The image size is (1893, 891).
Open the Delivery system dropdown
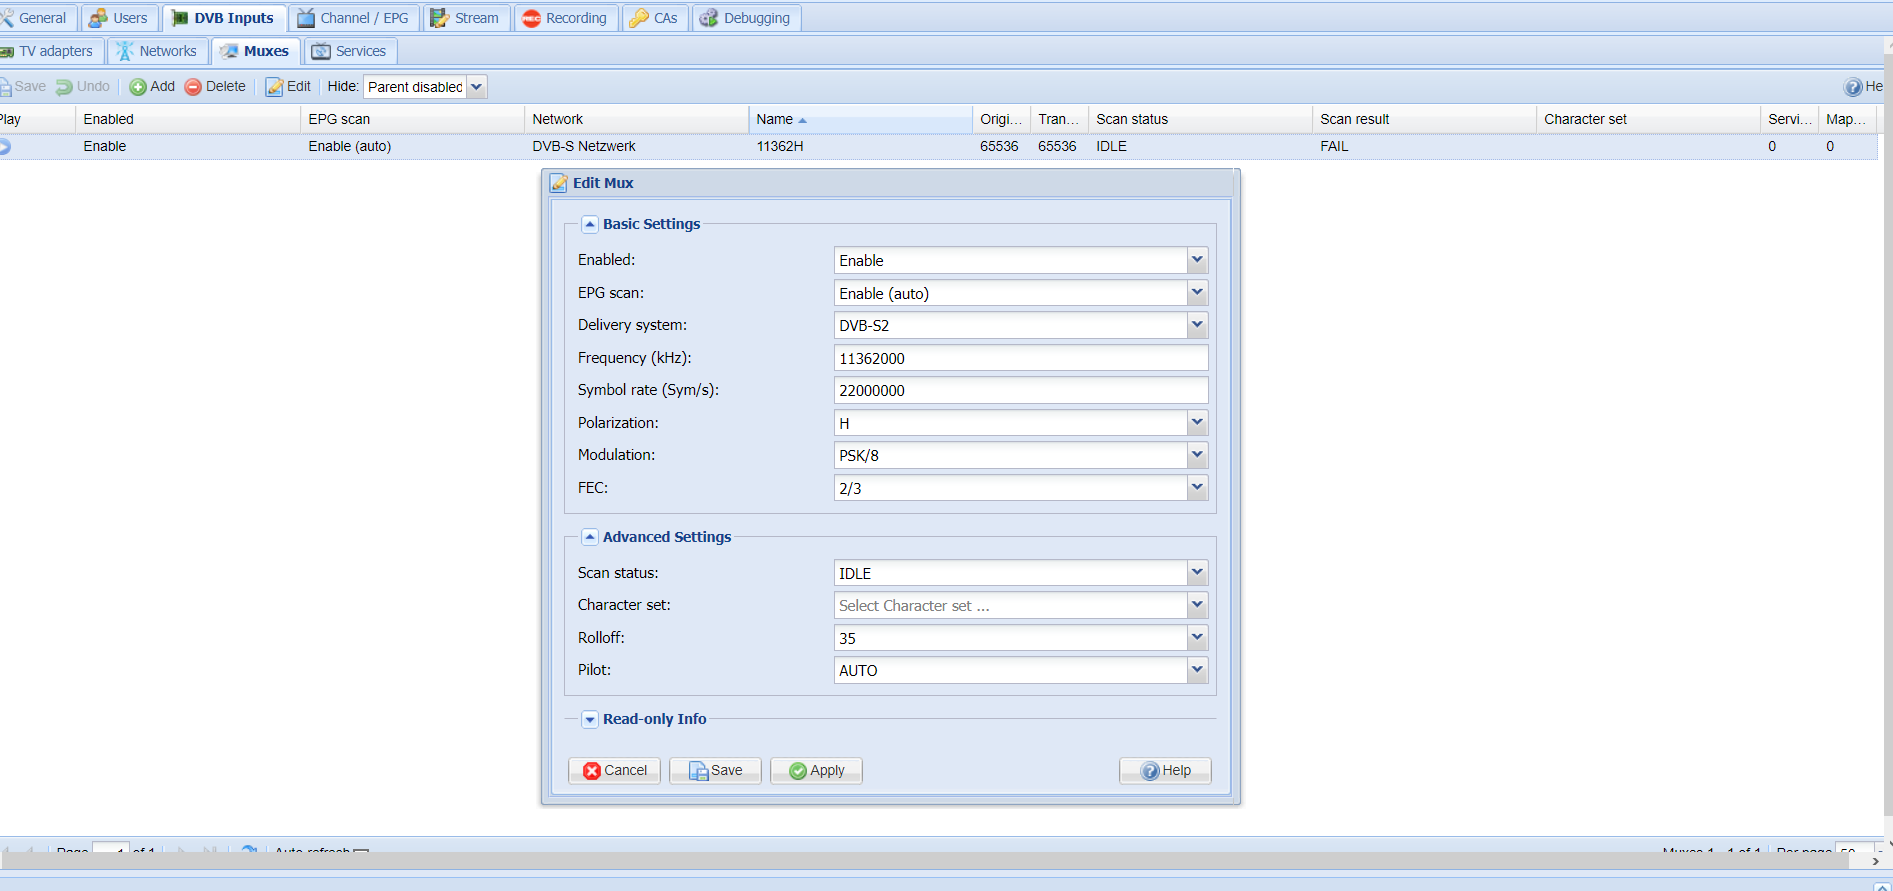tap(1196, 326)
